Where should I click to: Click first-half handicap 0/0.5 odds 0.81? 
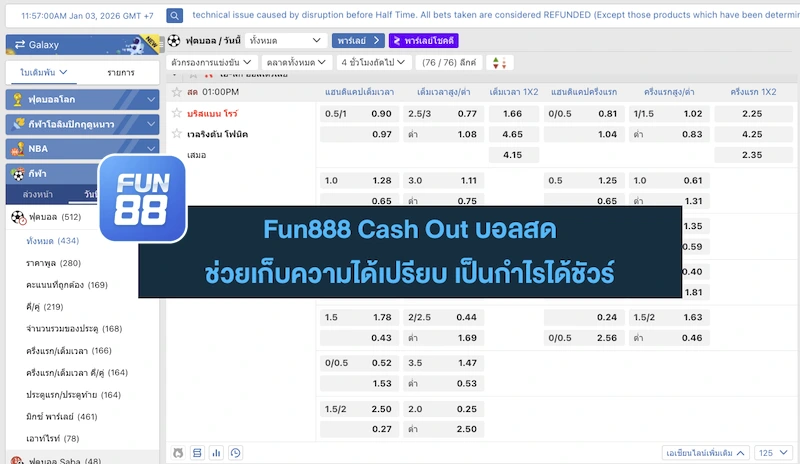pyautogui.click(x=584, y=113)
